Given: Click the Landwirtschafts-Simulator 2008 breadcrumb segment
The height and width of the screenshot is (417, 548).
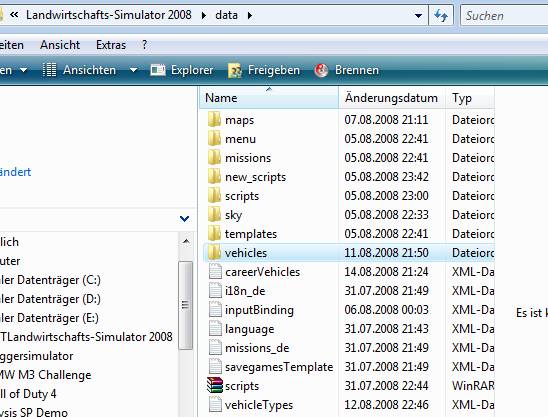Looking at the screenshot, I should [109, 15].
